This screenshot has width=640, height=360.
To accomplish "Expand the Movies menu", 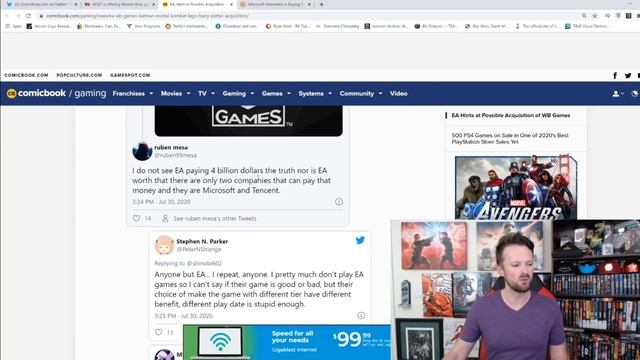I will pyautogui.click(x=175, y=93).
